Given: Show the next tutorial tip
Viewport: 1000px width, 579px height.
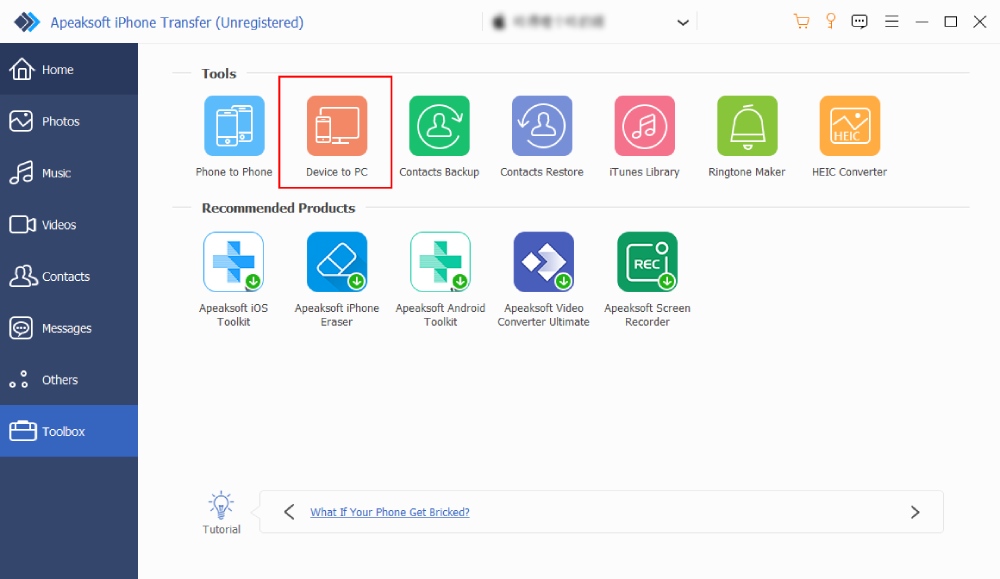Looking at the screenshot, I should tap(915, 512).
